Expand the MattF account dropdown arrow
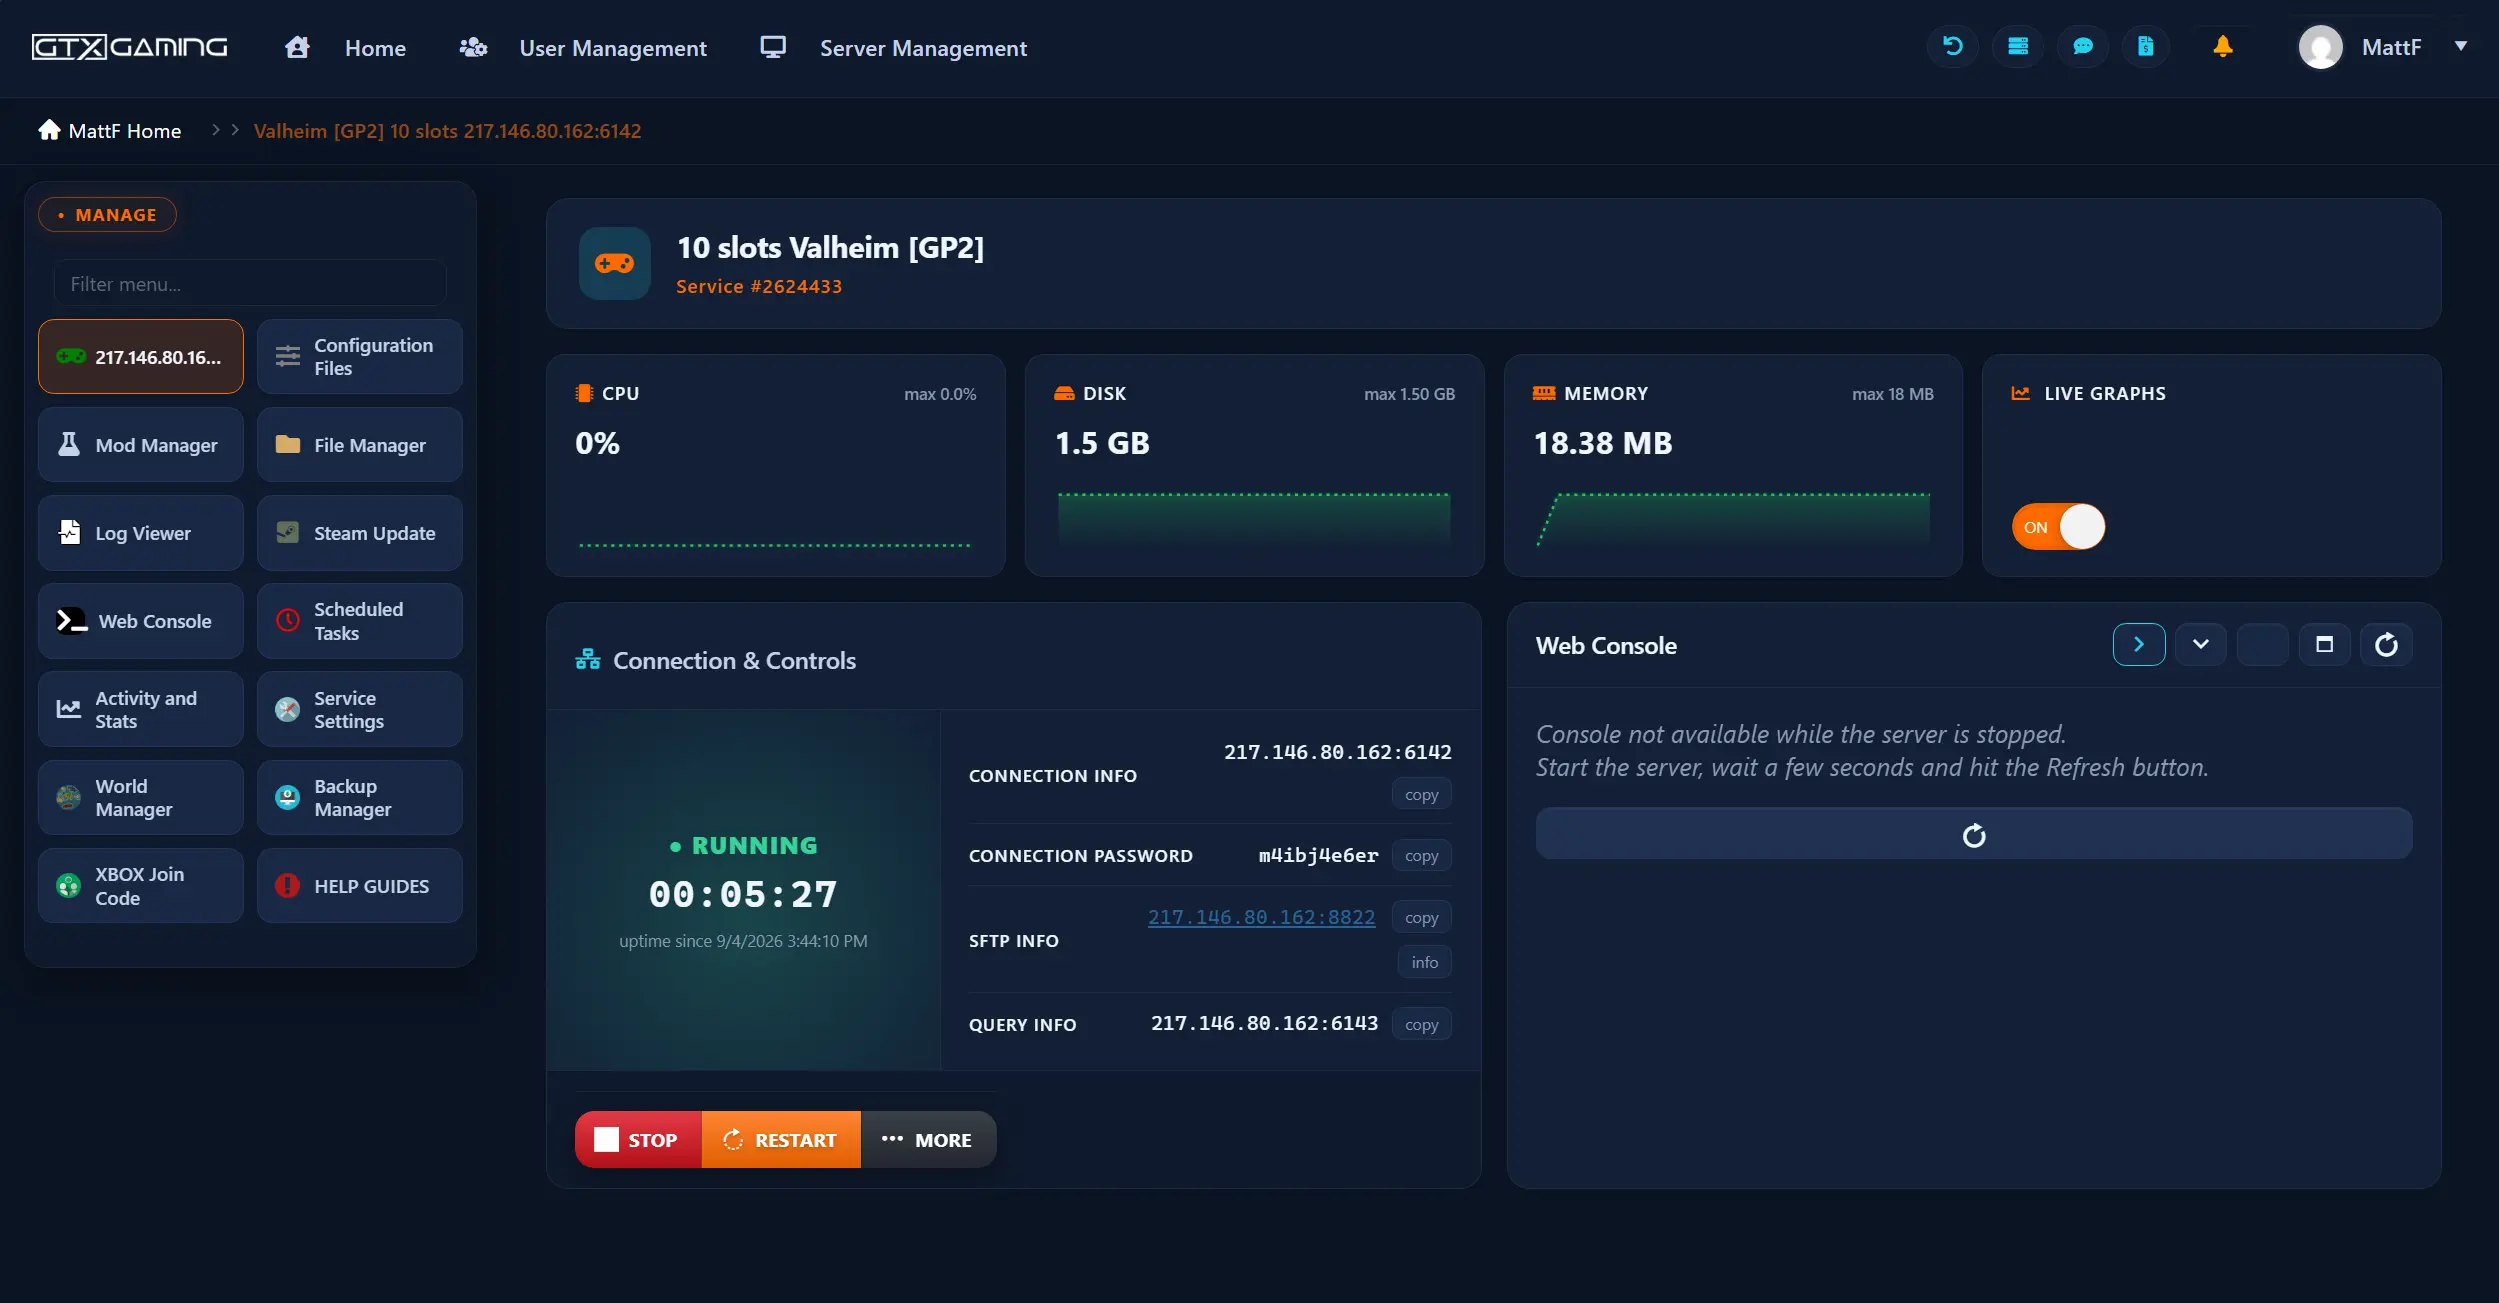This screenshot has width=2499, height=1303. click(x=2461, y=46)
